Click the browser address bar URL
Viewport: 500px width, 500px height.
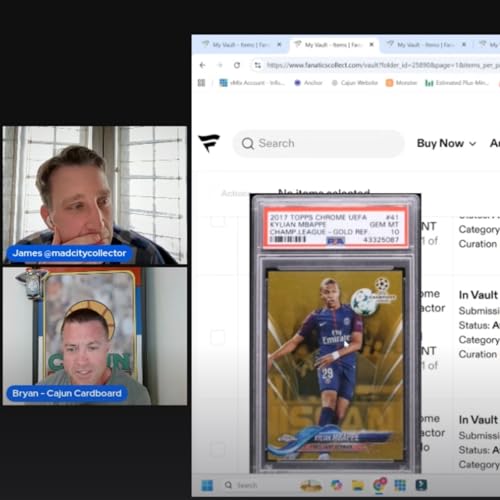coord(383,65)
